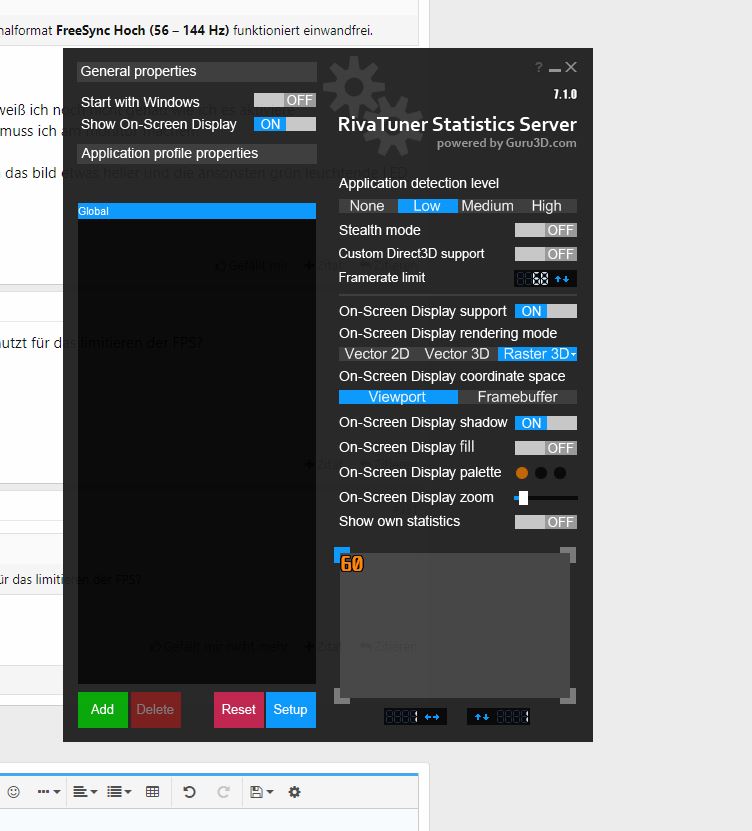Expand the three-dots more options dropdown
This screenshot has height=831, width=752.
49,792
